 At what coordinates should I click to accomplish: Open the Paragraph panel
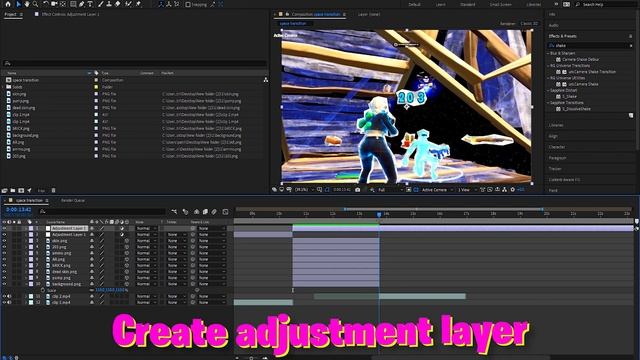[558, 158]
